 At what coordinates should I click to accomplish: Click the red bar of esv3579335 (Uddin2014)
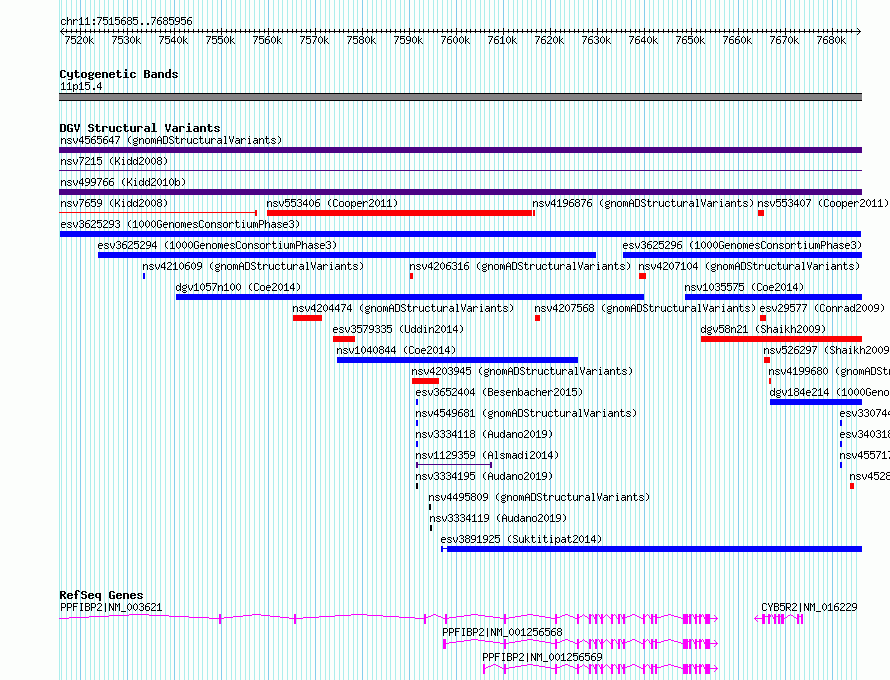(344, 339)
